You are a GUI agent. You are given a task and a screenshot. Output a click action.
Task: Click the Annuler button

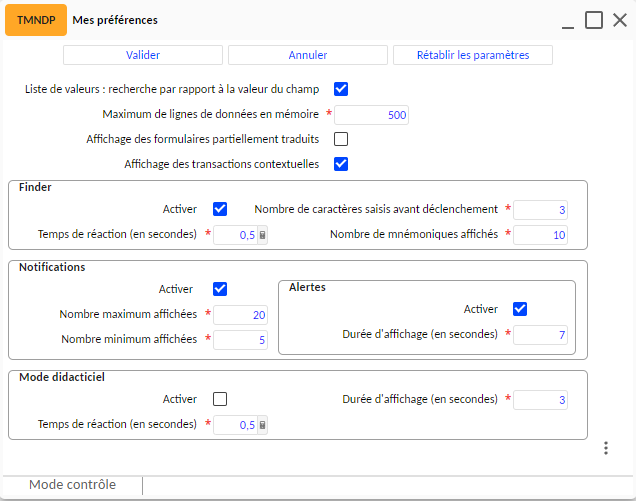point(308,55)
